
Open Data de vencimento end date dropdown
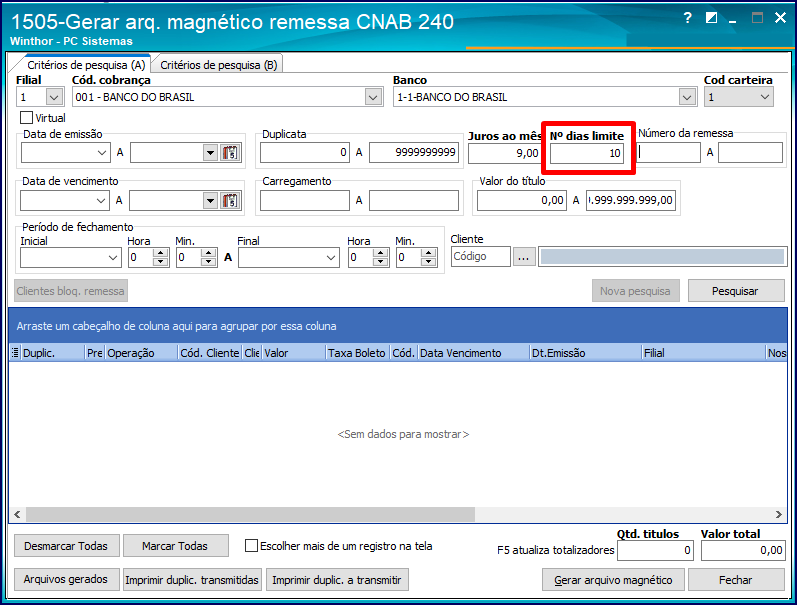(210, 200)
